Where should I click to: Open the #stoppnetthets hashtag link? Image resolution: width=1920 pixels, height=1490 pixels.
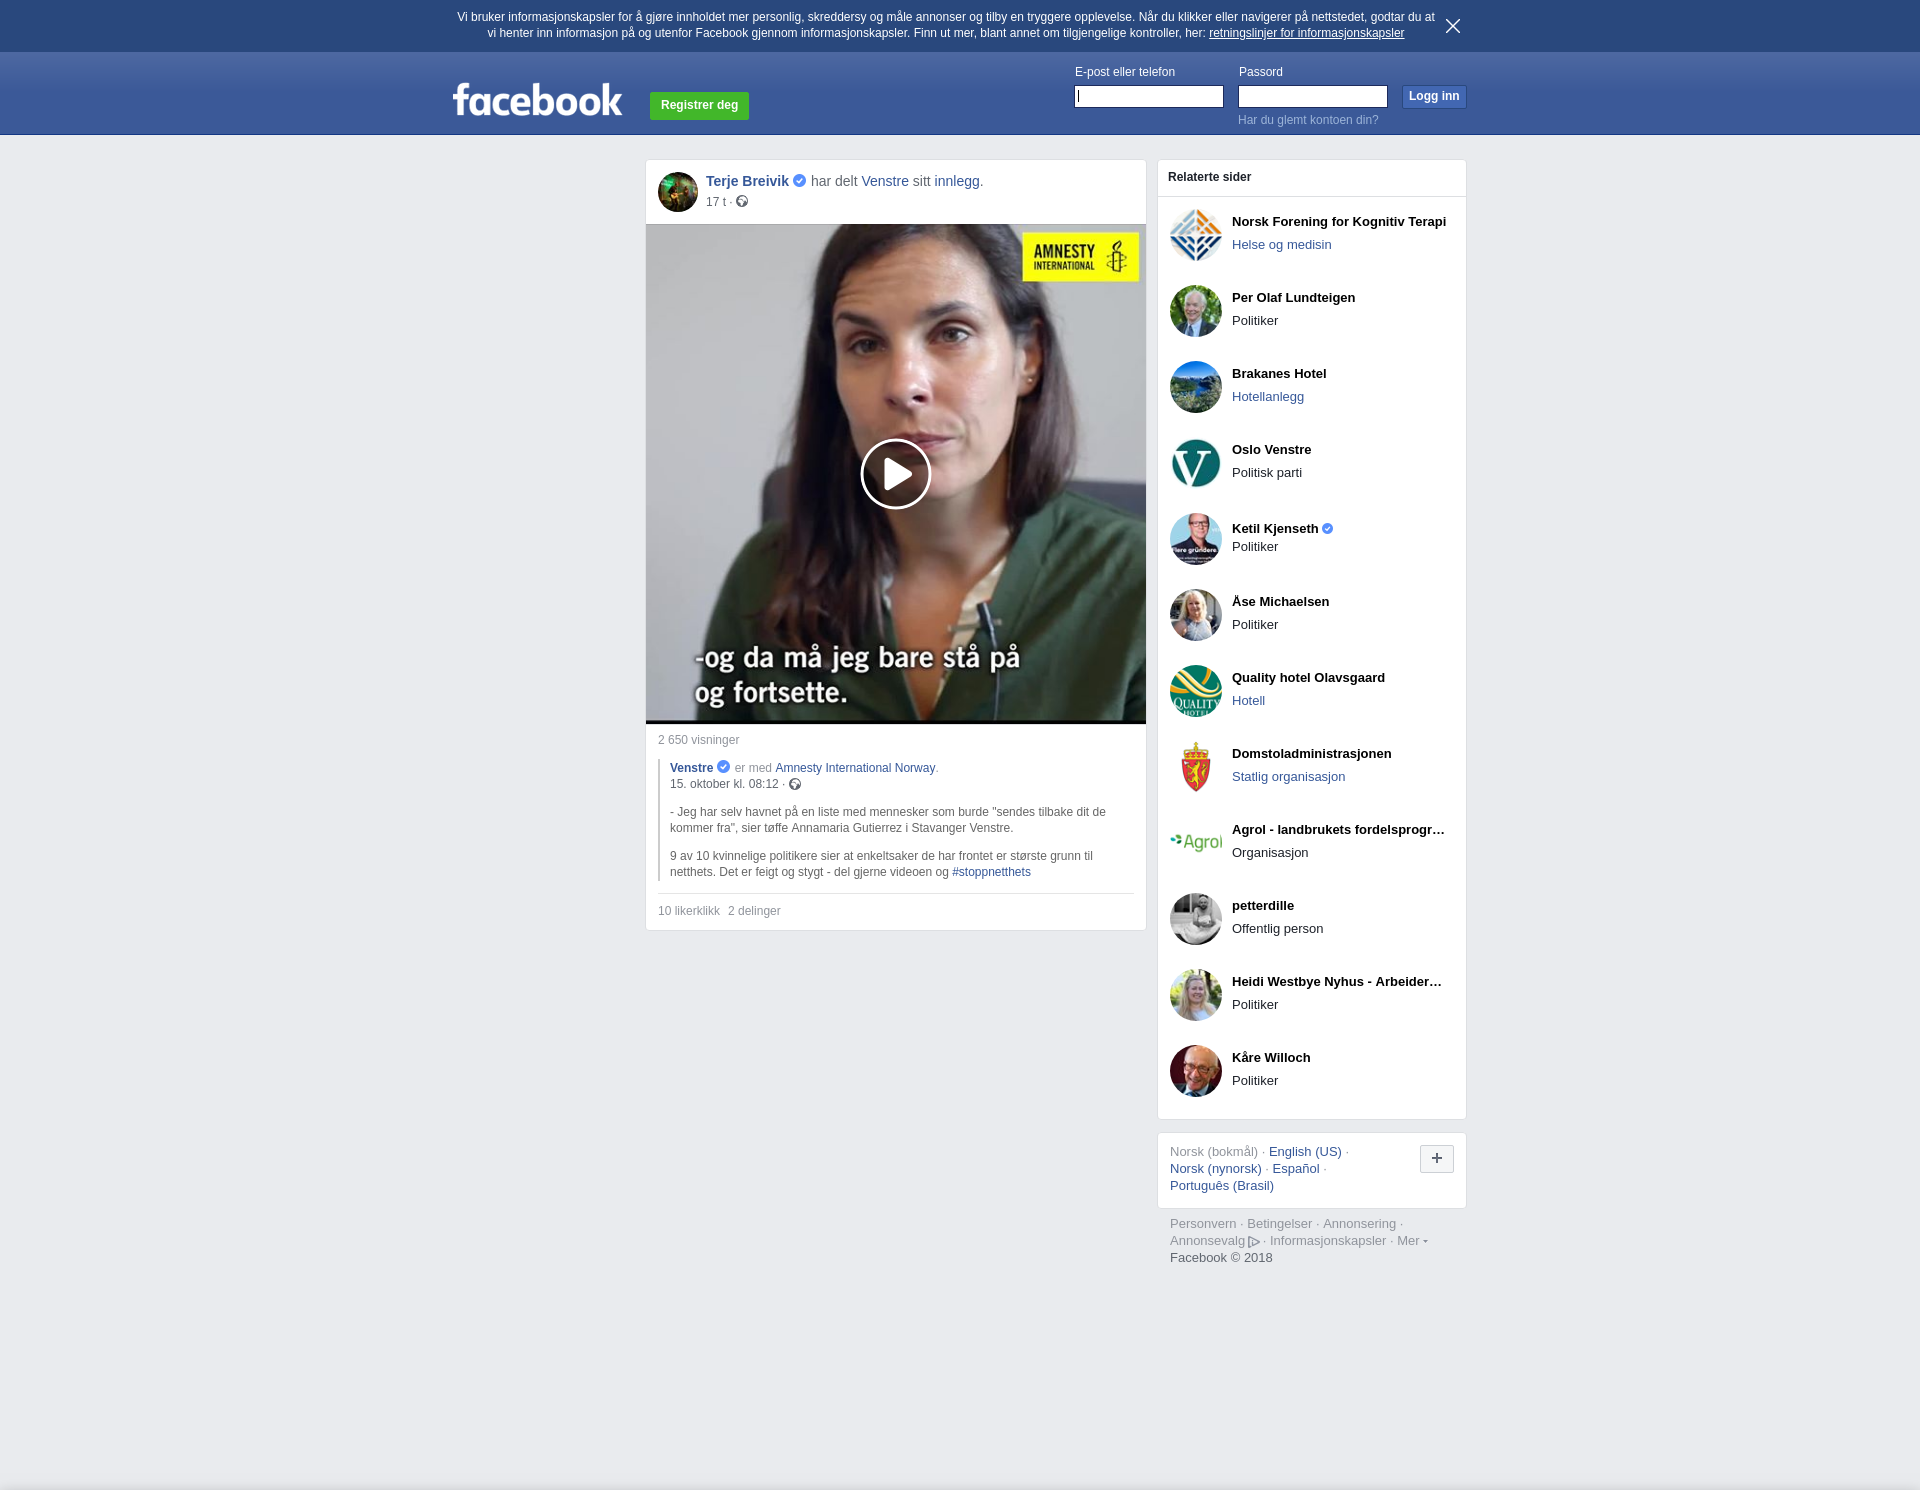pyautogui.click(x=990, y=872)
